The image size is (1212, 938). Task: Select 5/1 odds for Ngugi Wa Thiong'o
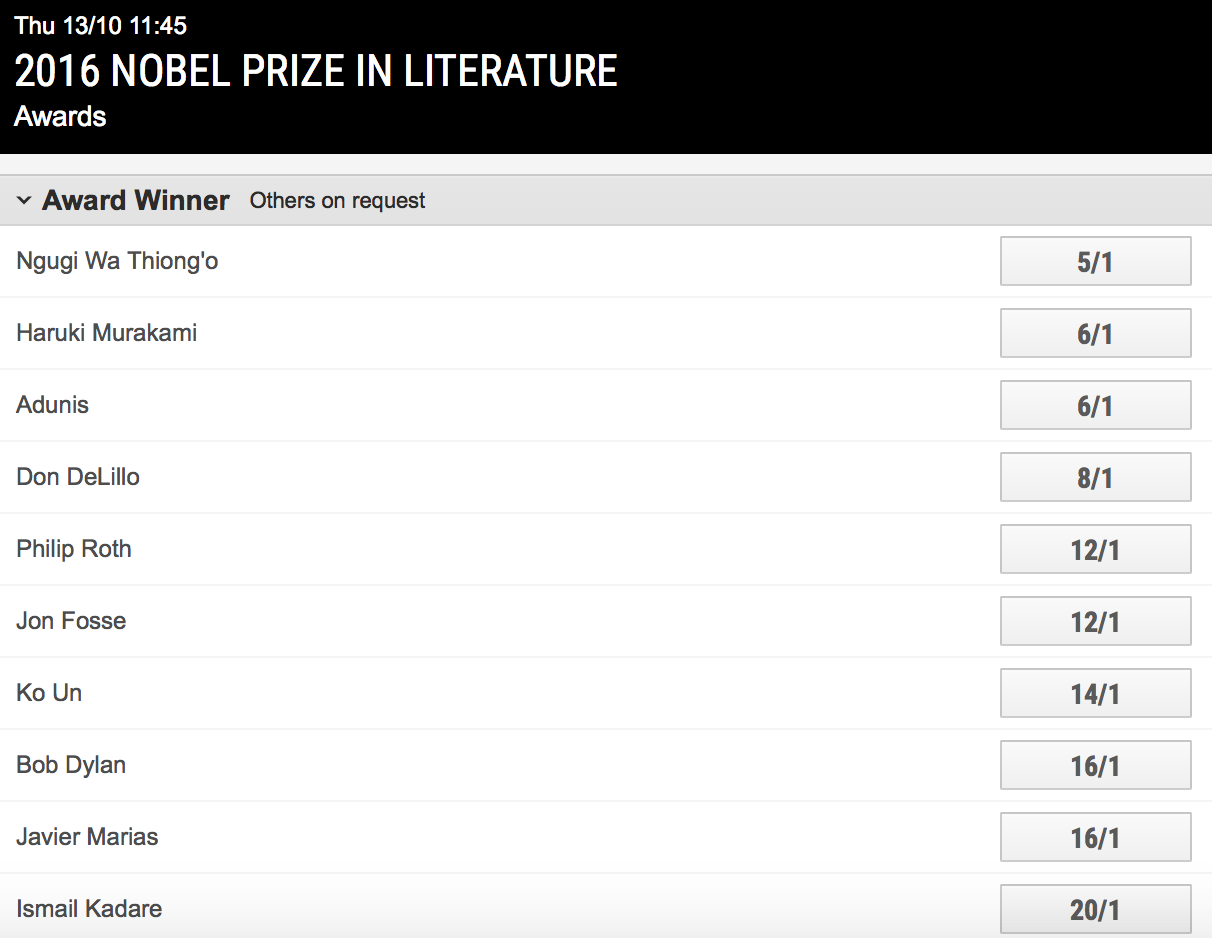point(1095,262)
